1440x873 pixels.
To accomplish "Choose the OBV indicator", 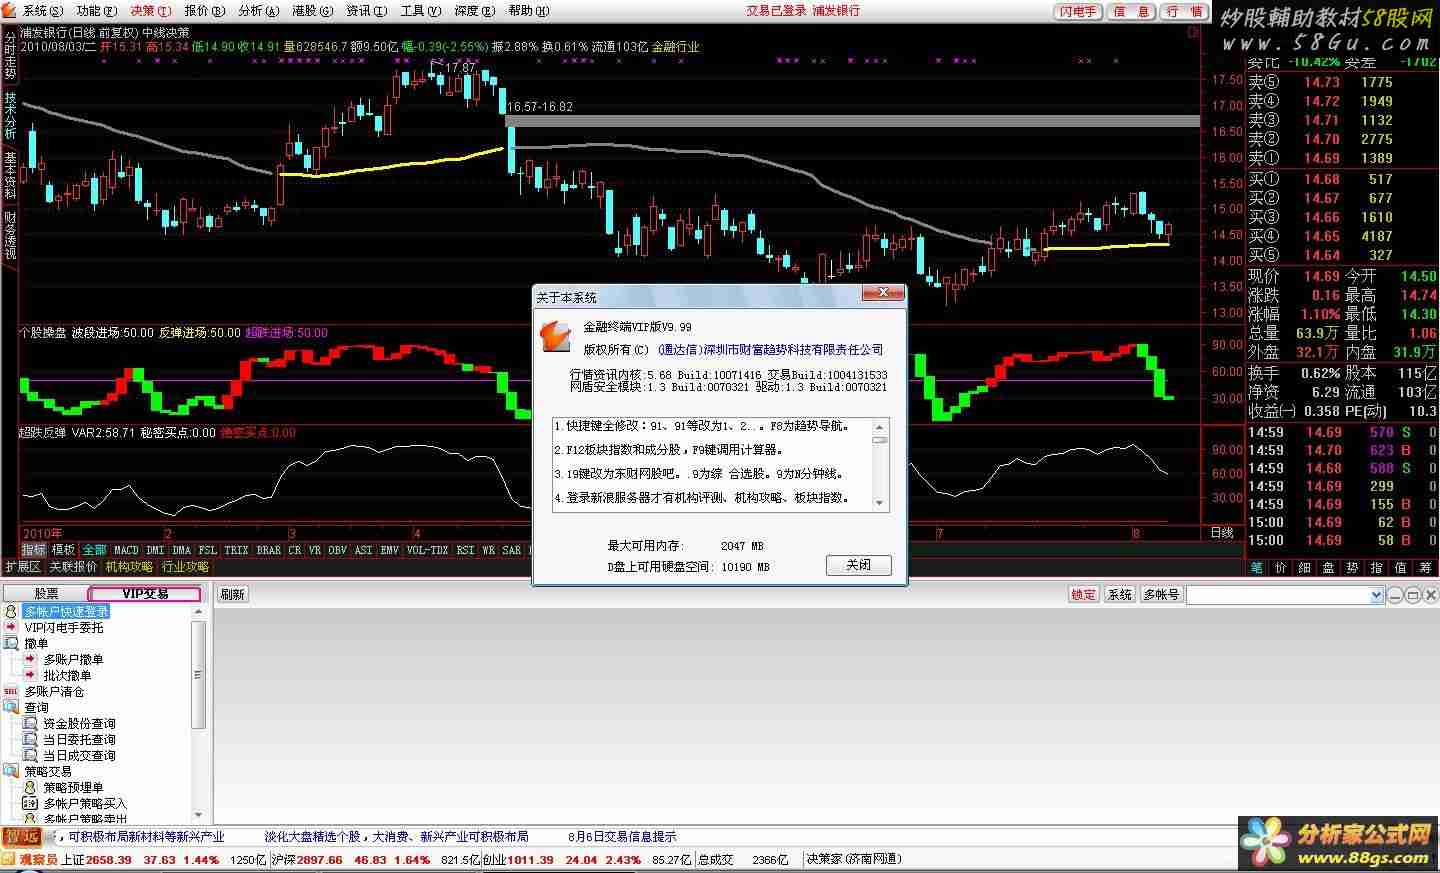I will click(x=337, y=550).
